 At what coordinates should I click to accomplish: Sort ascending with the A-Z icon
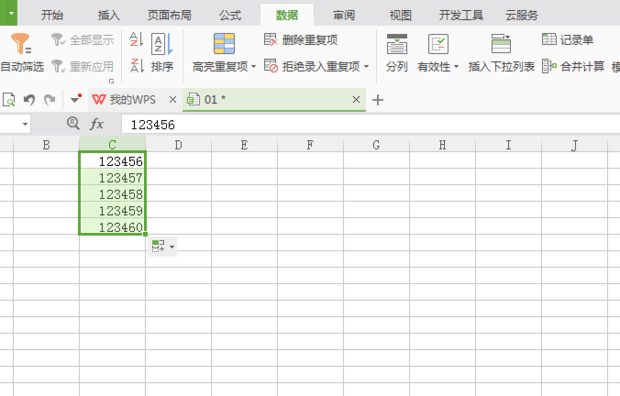[x=136, y=40]
